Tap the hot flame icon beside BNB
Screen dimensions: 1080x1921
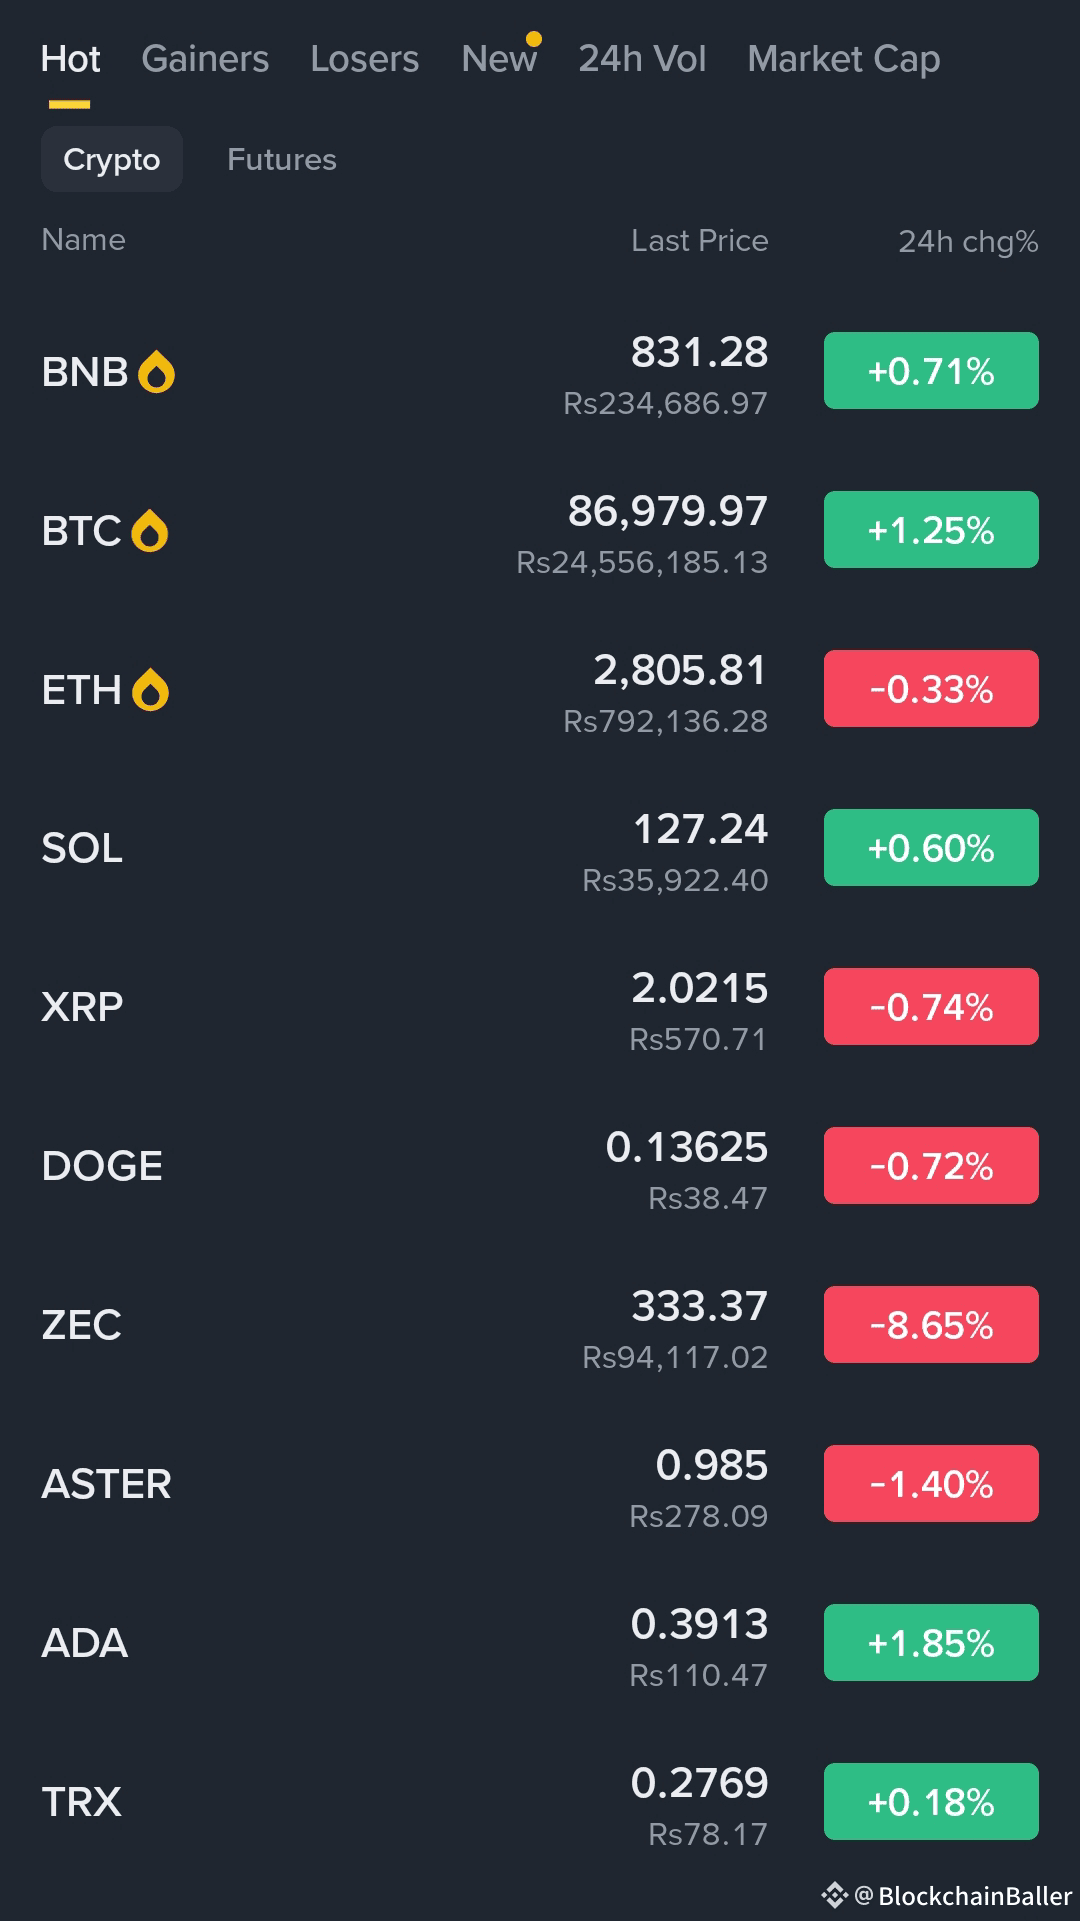(156, 372)
